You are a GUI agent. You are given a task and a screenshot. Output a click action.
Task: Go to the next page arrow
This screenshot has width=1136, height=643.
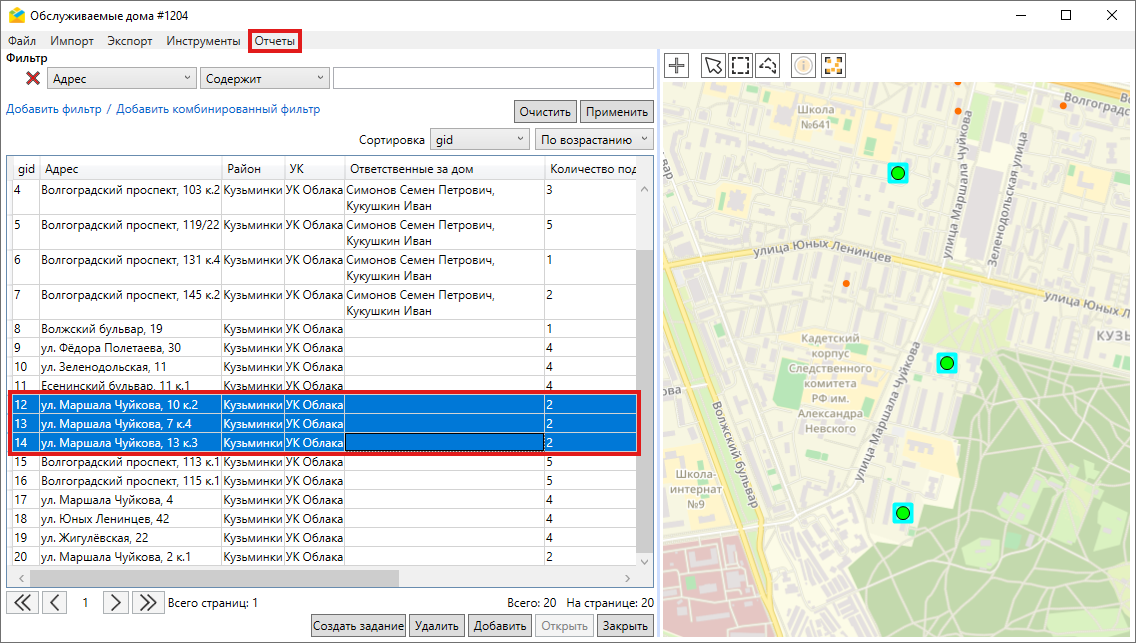[x=117, y=602]
